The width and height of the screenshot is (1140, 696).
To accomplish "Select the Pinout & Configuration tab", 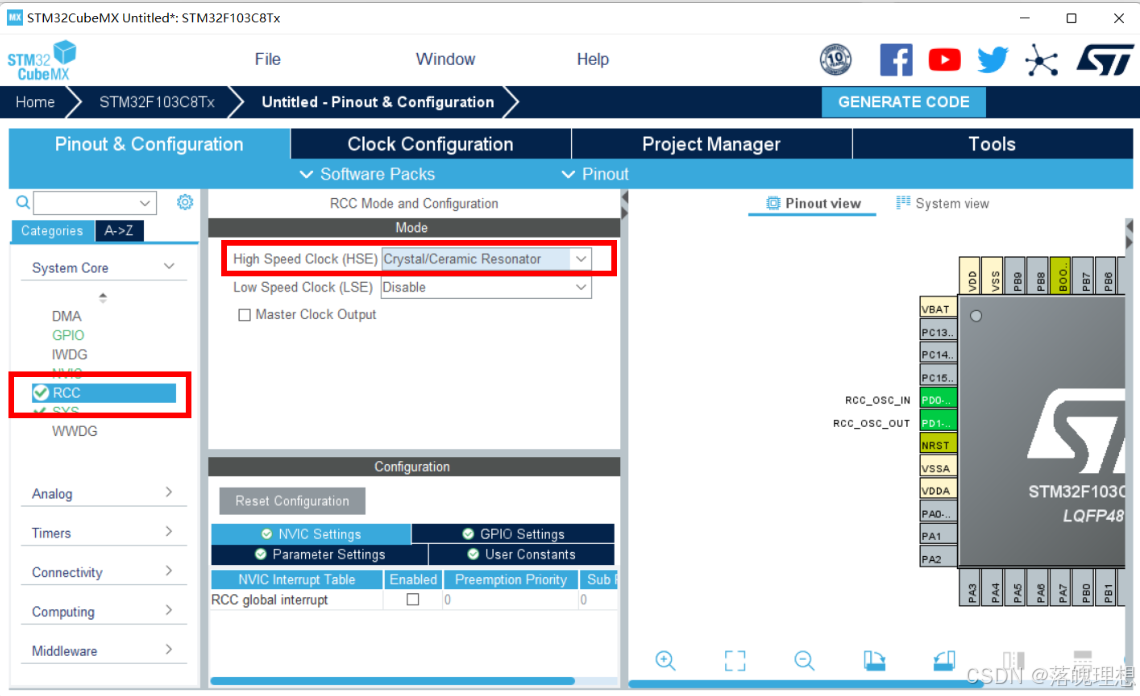I will coord(149,144).
